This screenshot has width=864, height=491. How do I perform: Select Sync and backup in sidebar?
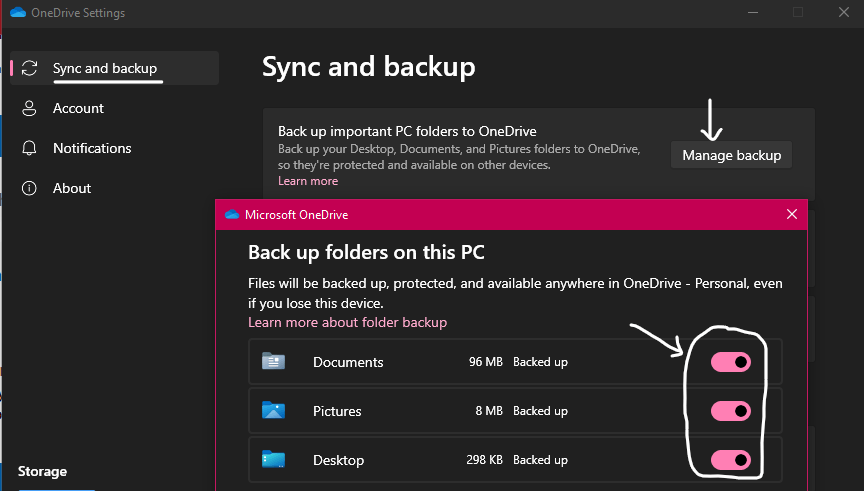(105, 68)
